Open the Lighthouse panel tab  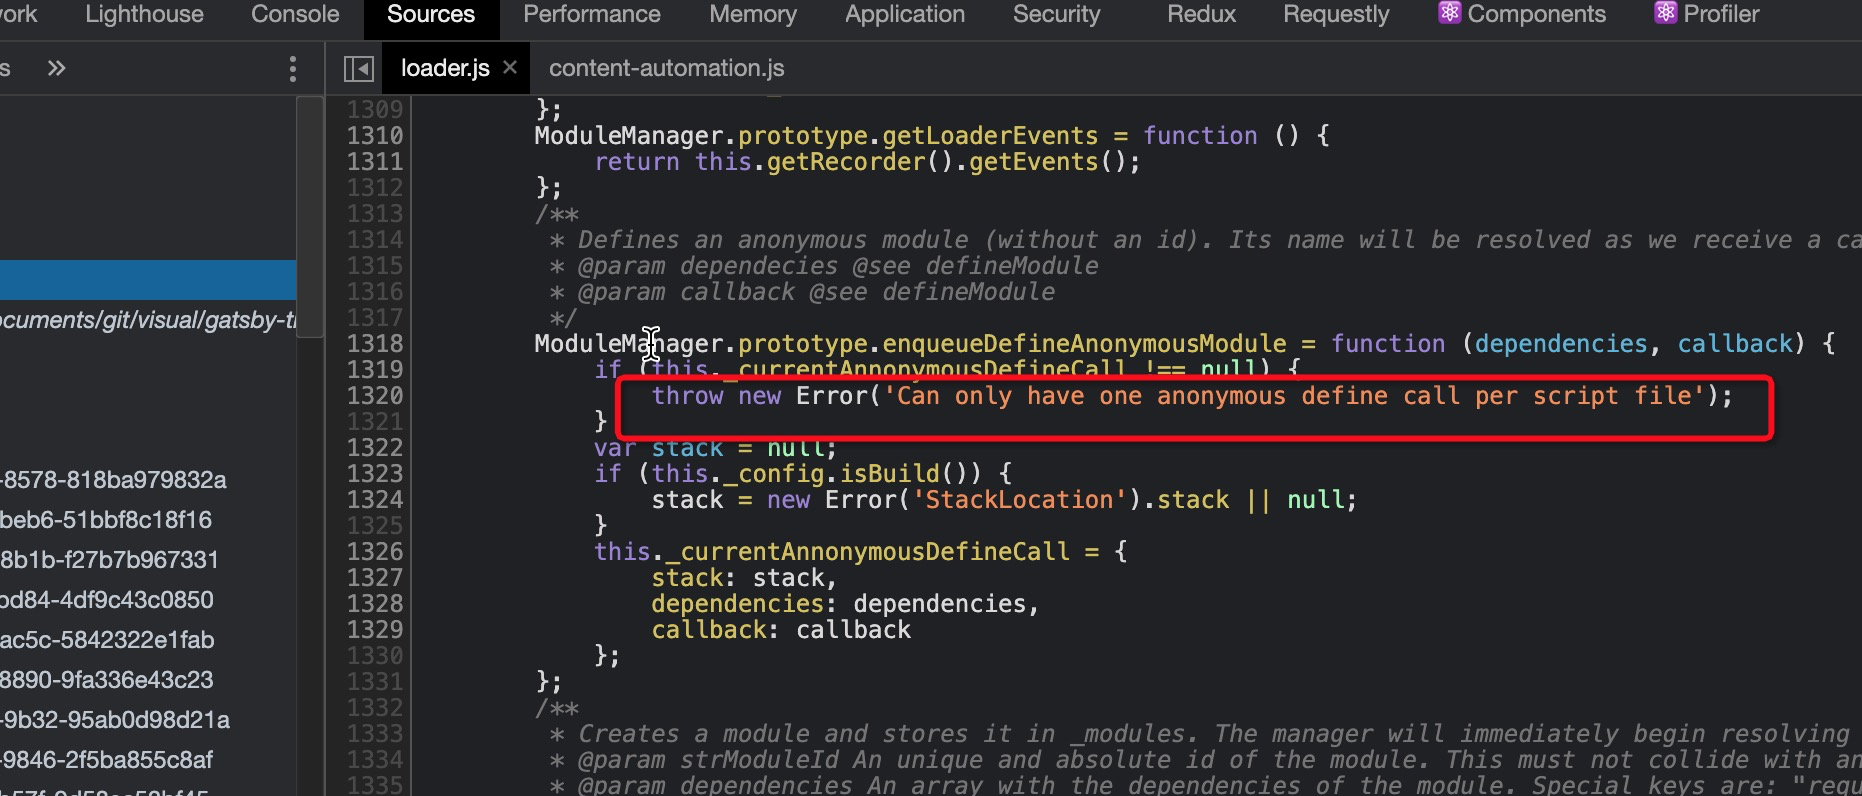[x=144, y=14]
